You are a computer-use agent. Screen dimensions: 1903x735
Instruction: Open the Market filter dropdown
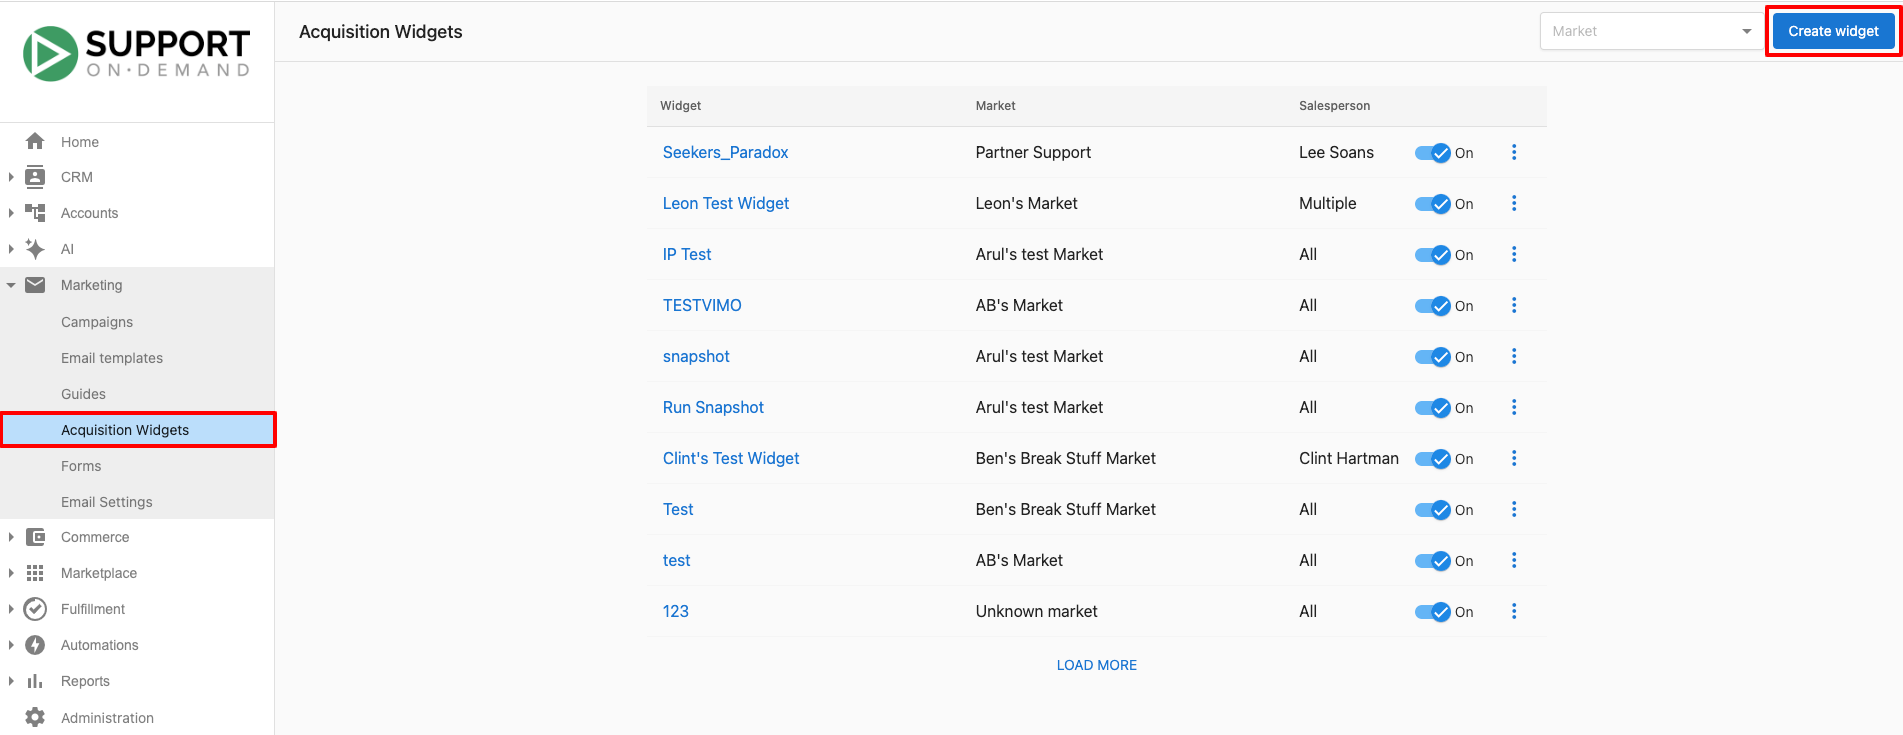pos(1651,31)
